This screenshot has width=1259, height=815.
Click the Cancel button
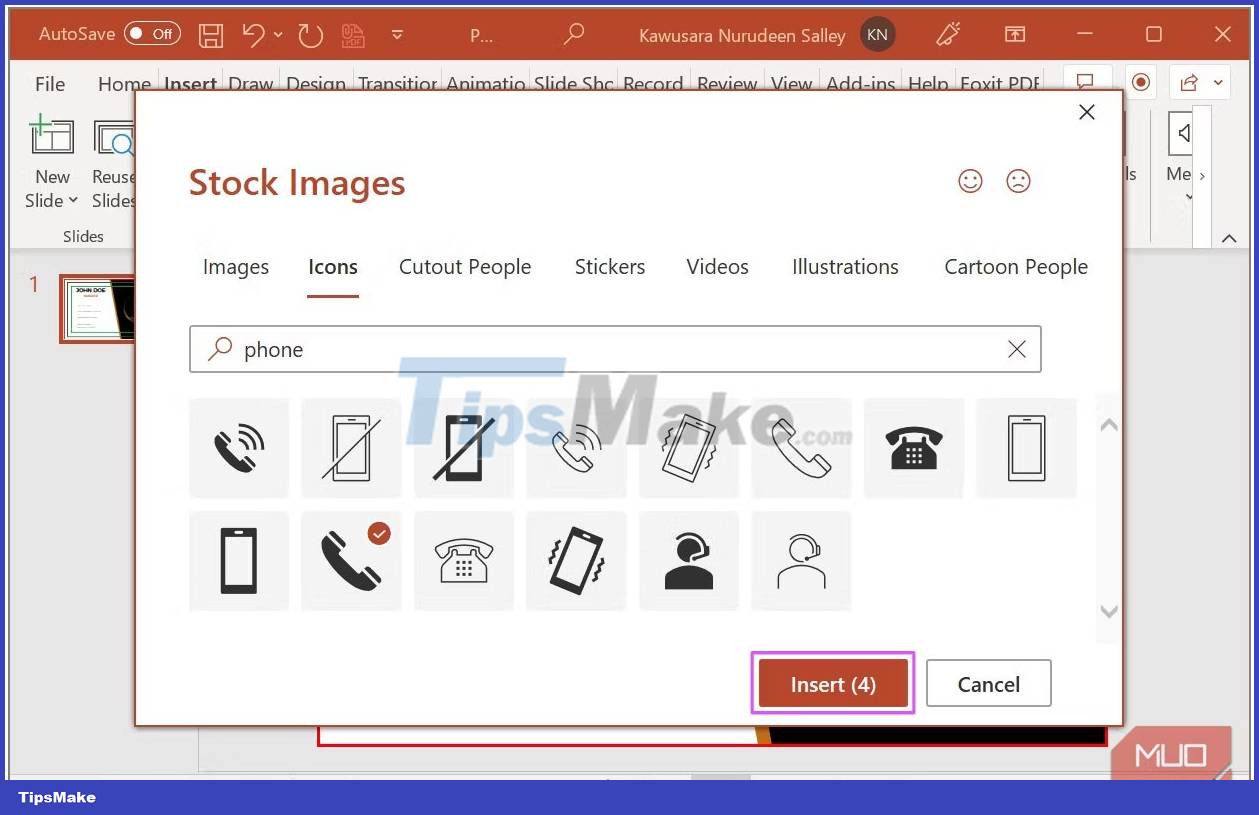(988, 683)
